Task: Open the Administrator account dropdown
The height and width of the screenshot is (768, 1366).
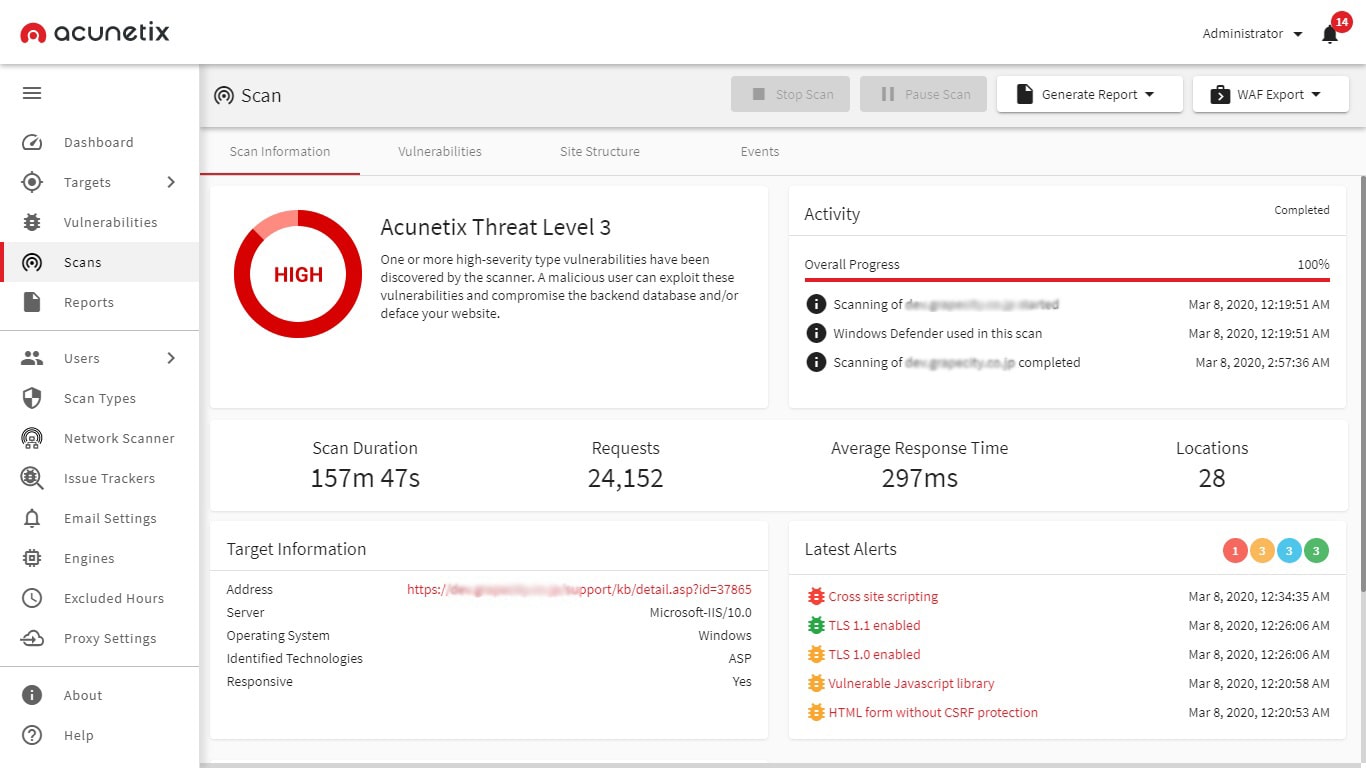Action: [1252, 34]
